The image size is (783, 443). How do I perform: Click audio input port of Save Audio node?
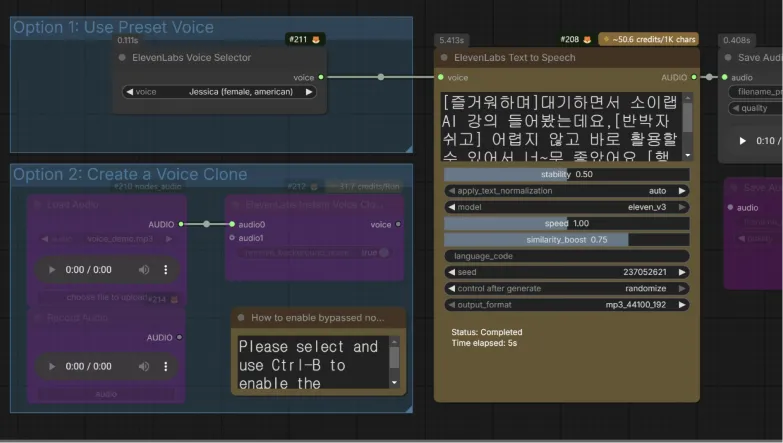725,77
